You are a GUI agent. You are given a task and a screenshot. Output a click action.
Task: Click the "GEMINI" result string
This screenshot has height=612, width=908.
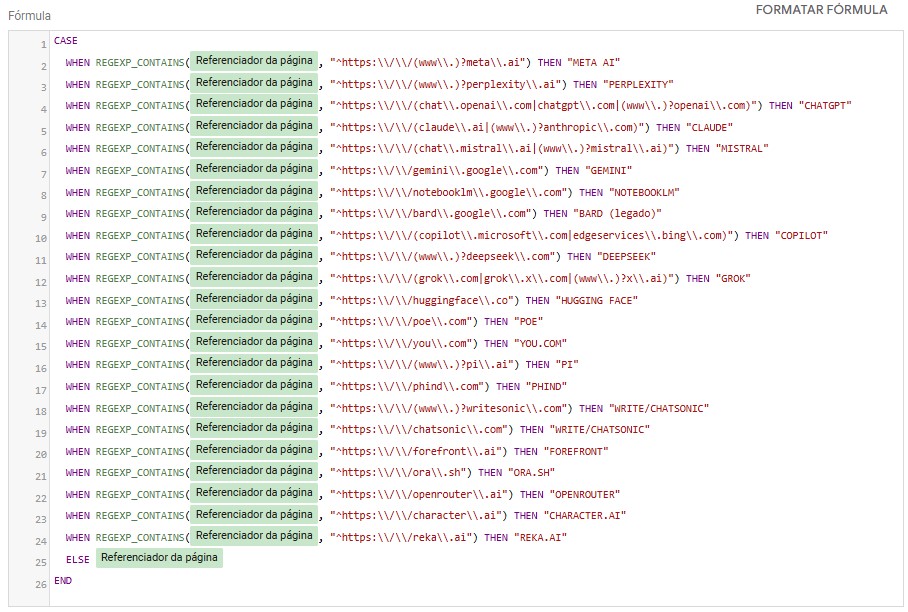point(609,171)
